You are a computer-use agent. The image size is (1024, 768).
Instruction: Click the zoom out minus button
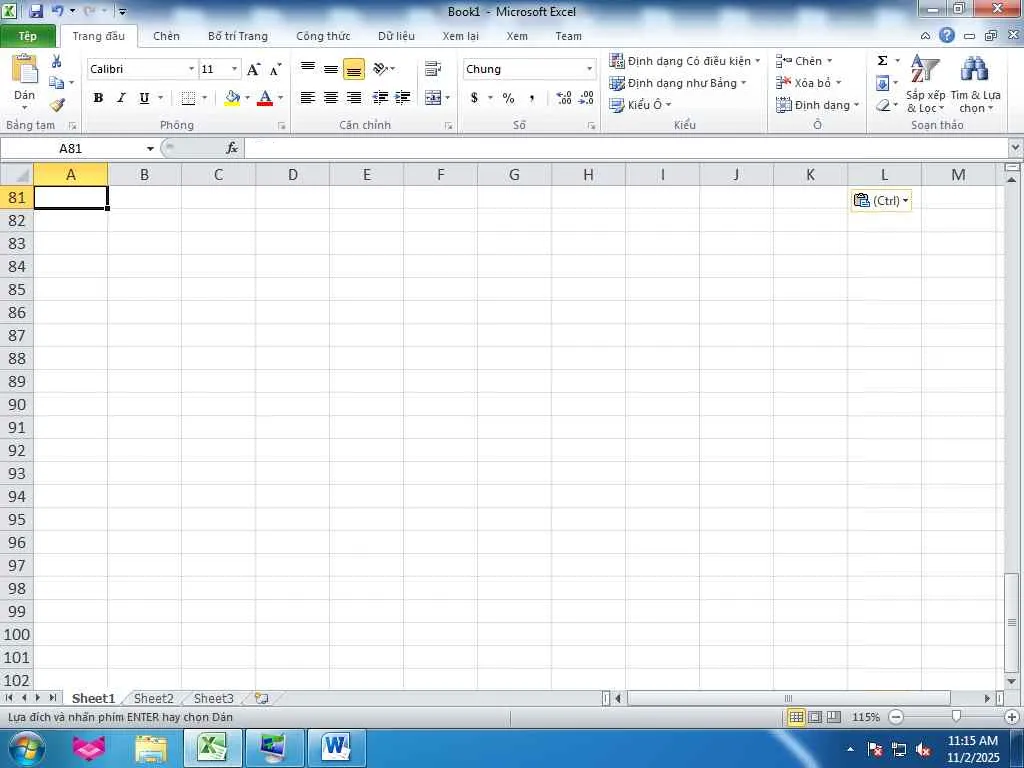point(896,717)
